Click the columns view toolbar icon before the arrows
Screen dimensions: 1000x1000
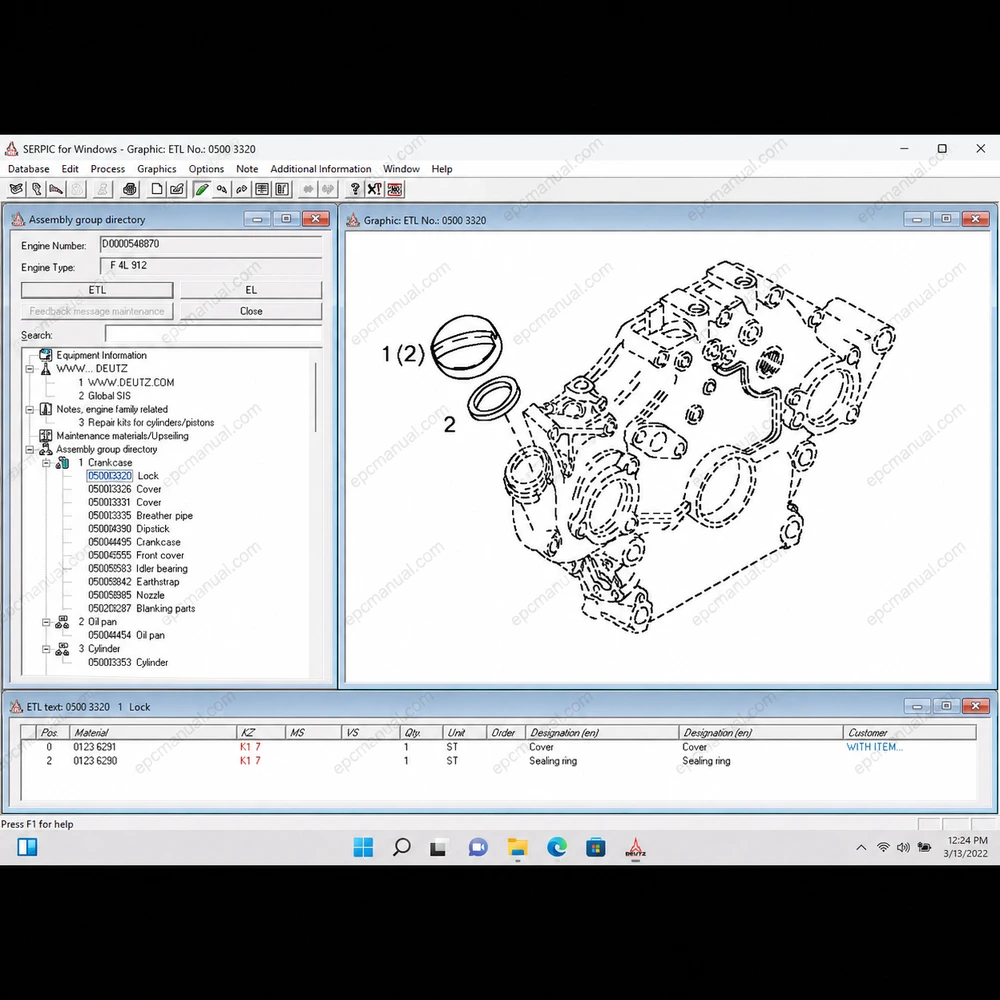click(x=281, y=189)
